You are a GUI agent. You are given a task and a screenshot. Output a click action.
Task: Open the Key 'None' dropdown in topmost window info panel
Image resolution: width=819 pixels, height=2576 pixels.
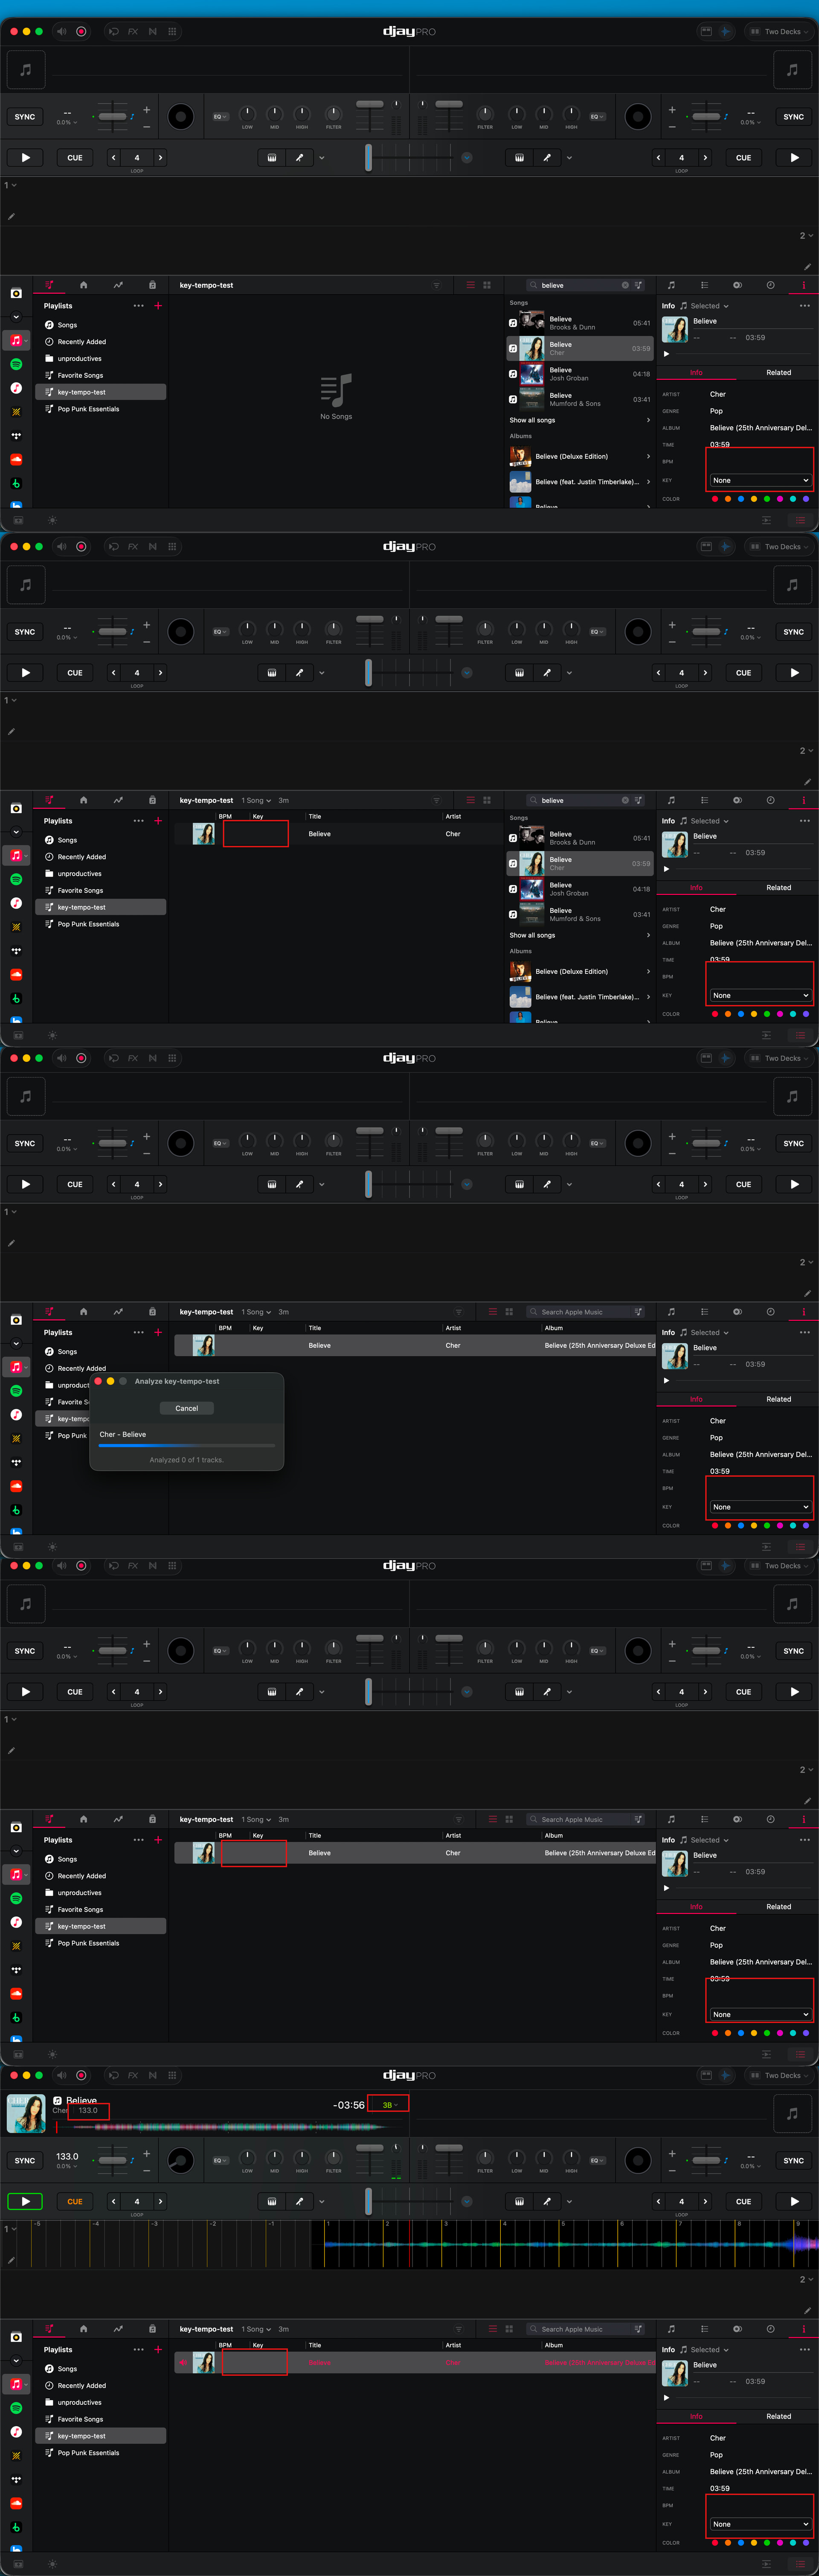[x=760, y=480]
